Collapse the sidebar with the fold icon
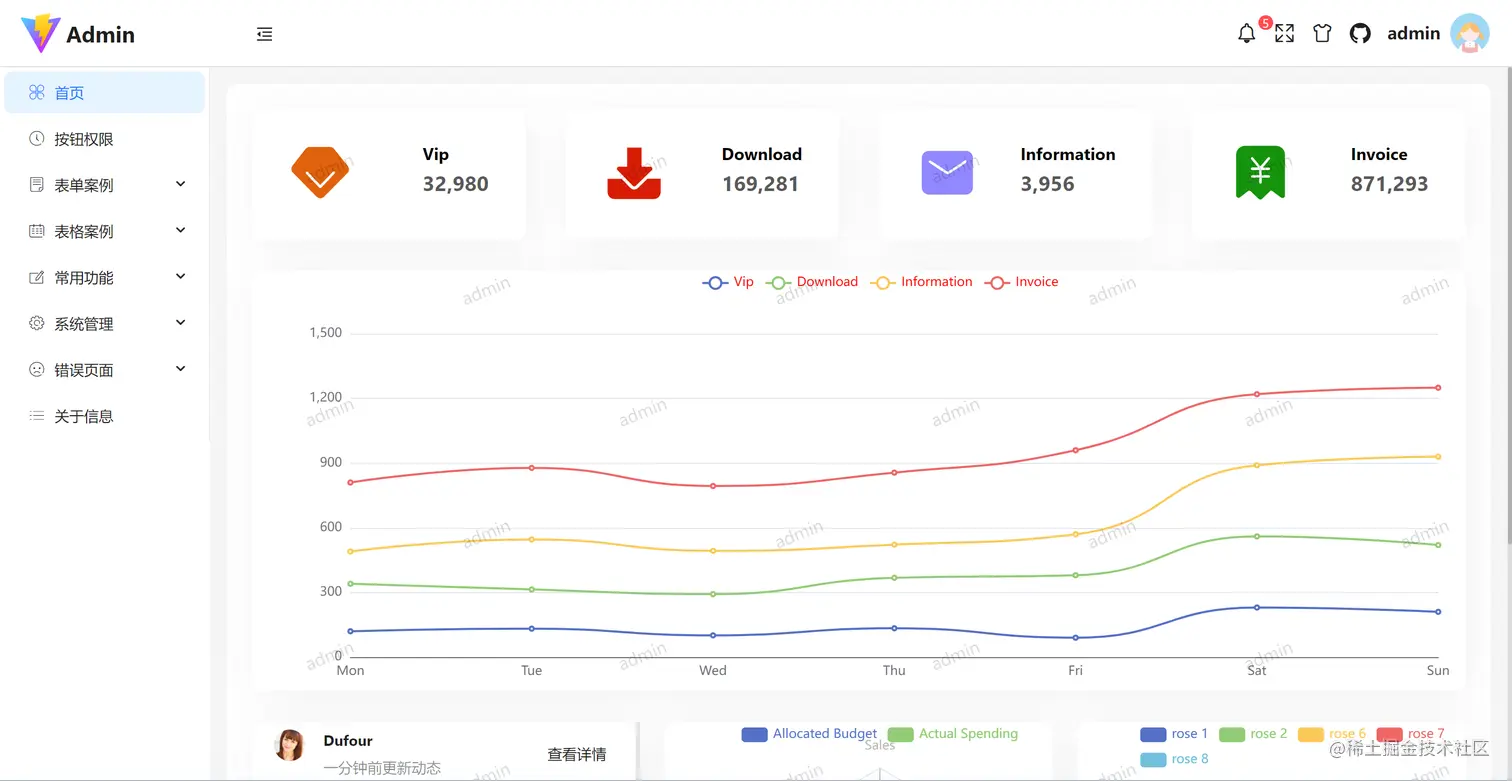1512x781 pixels. [264, 33]
